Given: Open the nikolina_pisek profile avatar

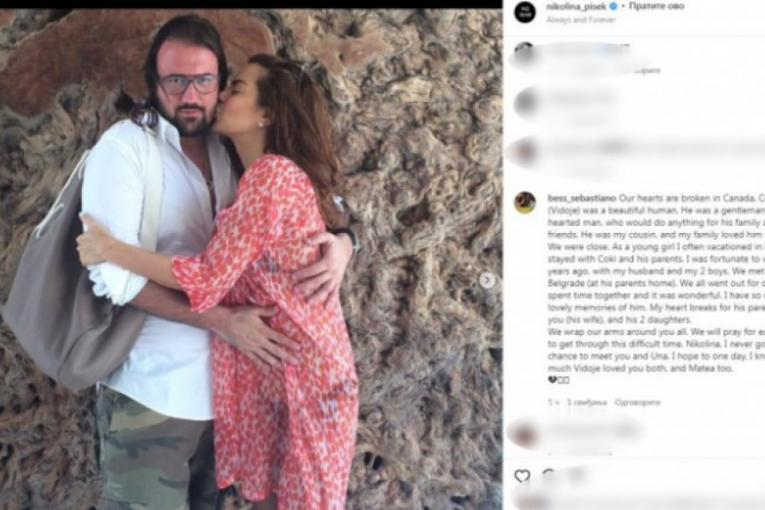Looking at the screenshot, I should [525, 11].
